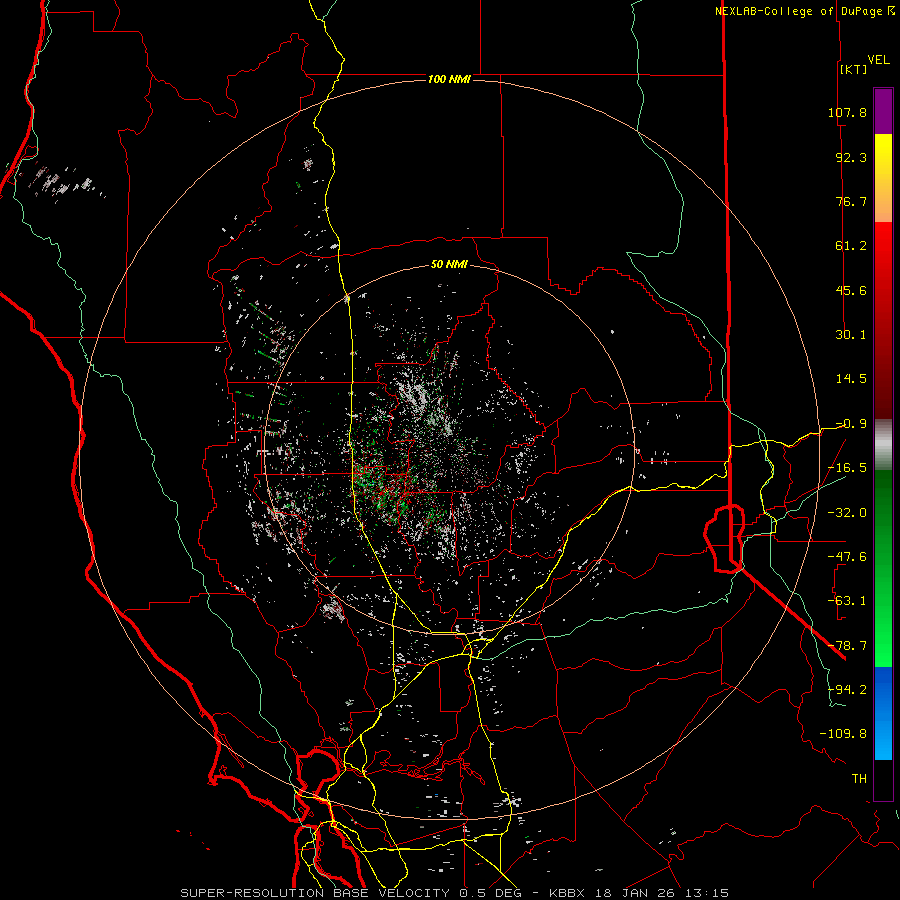Select the -63.1 value on the scale
The width and height of the screenshot is (900, 900).
847,600
